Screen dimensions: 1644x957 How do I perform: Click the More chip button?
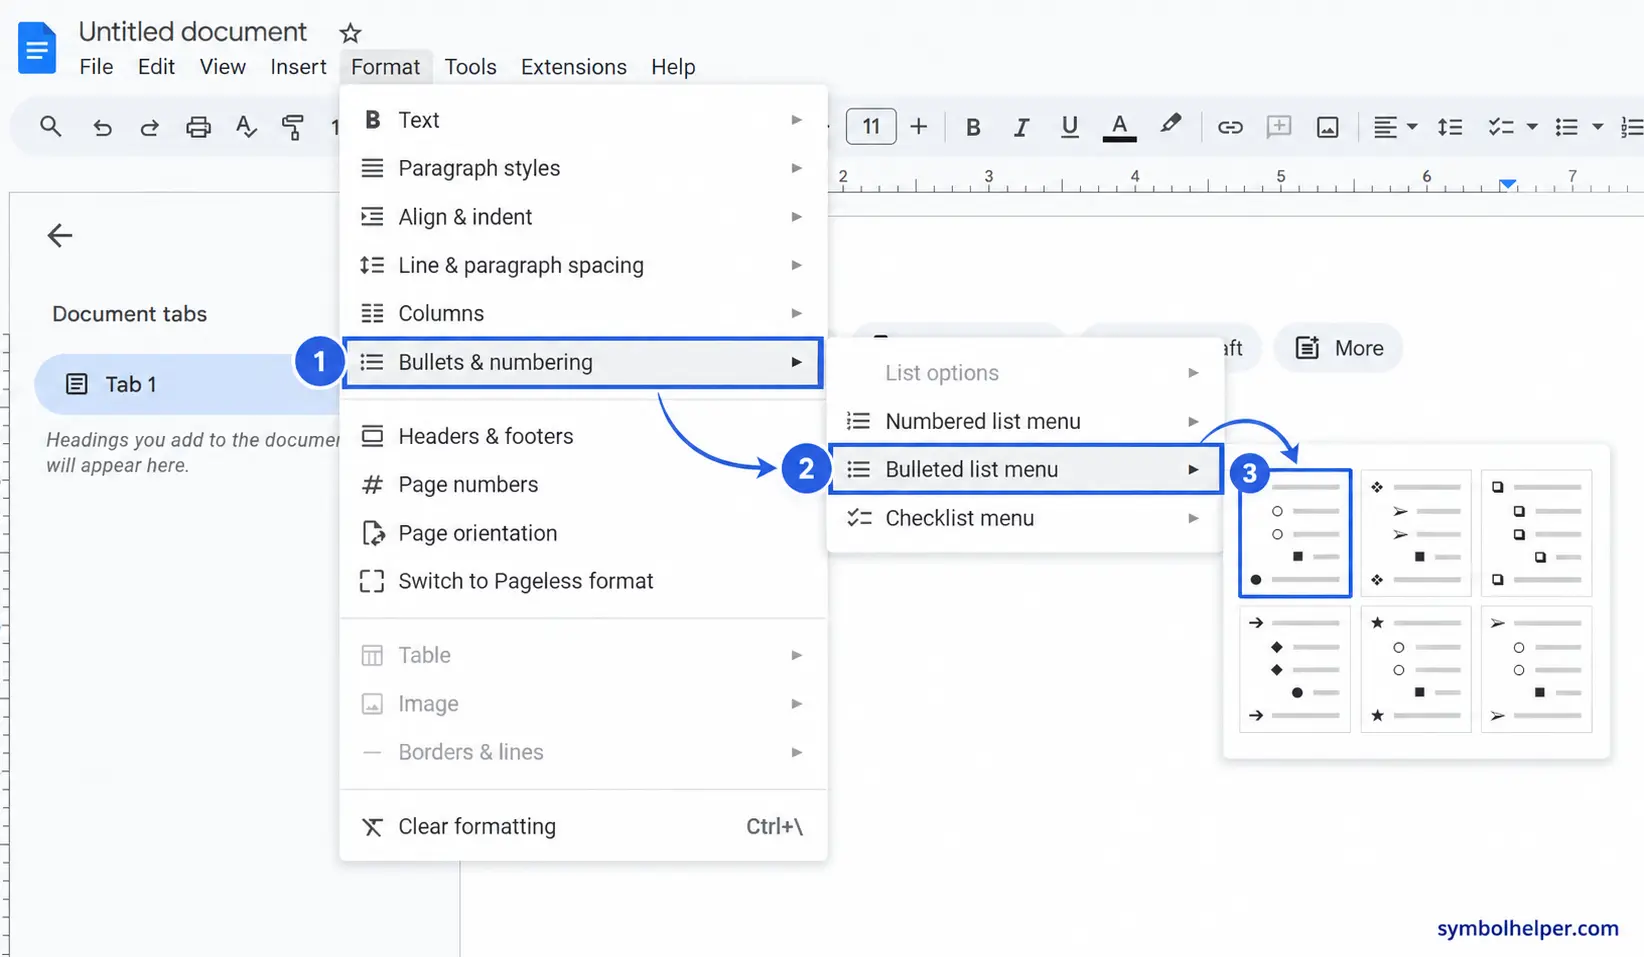[x=1338, y=348]
